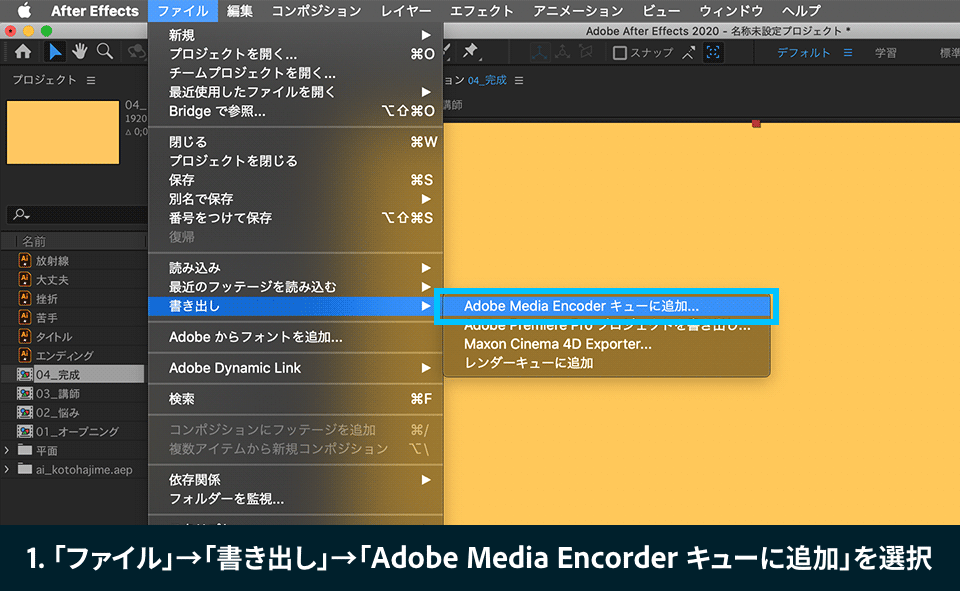Click the project panel search field
Screen dimensions: 960x591
click(77, 214)
